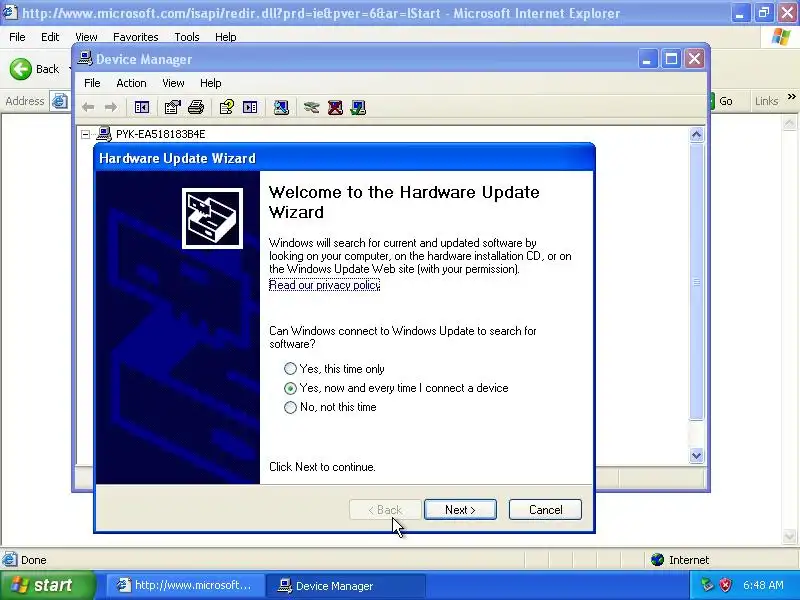Switch to the microsoft.com IE taskbar button
The height and width of the screenshot is (600, 800).
pyautogui.click(x=185, y=586)
